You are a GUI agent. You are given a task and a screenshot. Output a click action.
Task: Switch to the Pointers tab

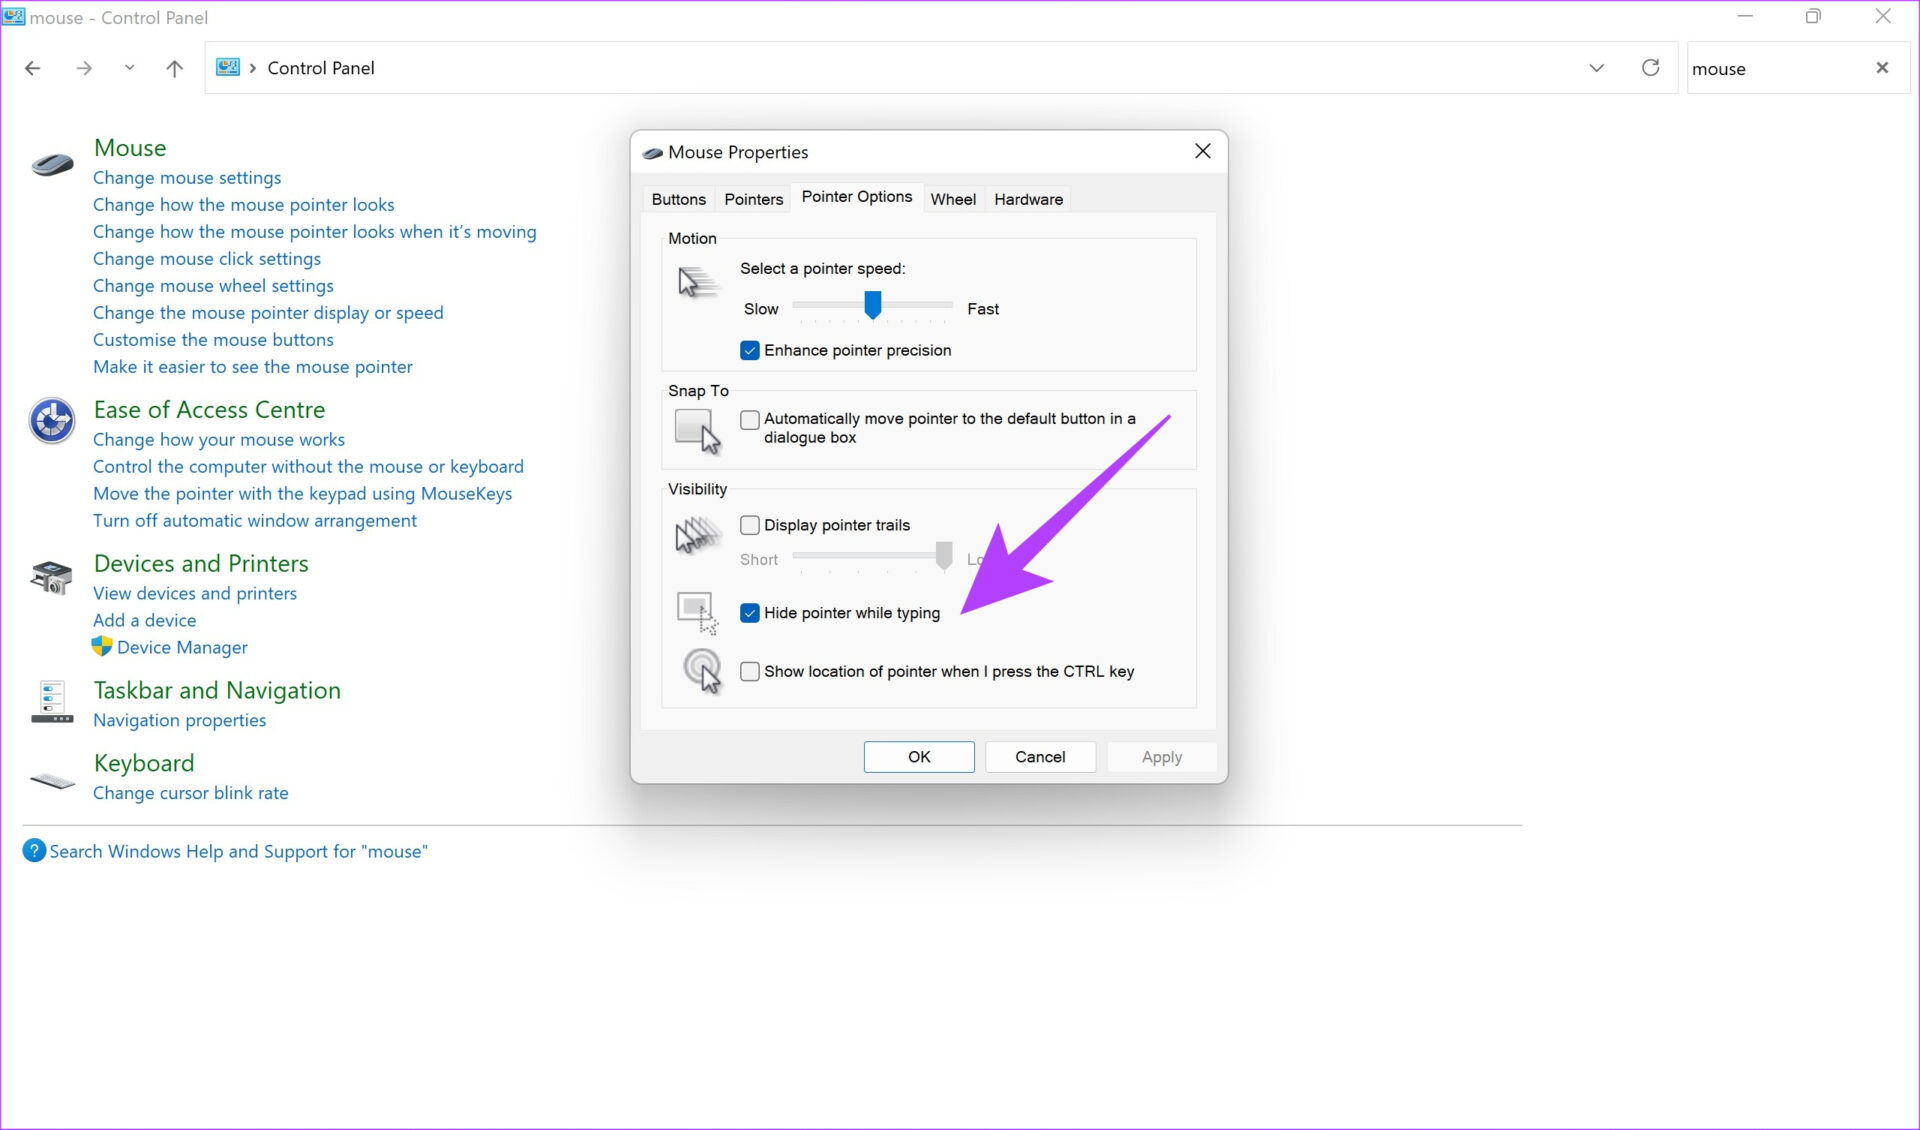[x=753, y=199]
